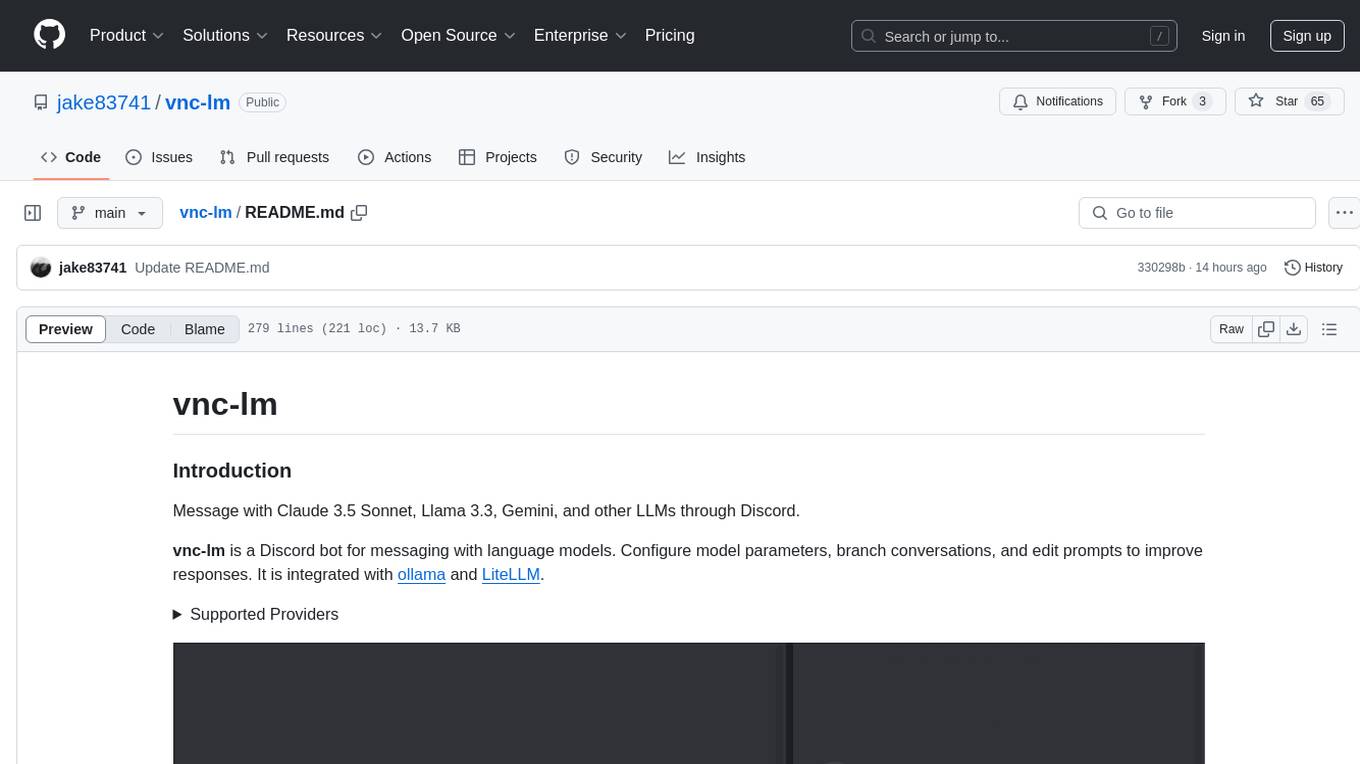This screenshot has width=1360, height=764.
Task: Open the LiteLLM link
Action: (x=511, y=574)
